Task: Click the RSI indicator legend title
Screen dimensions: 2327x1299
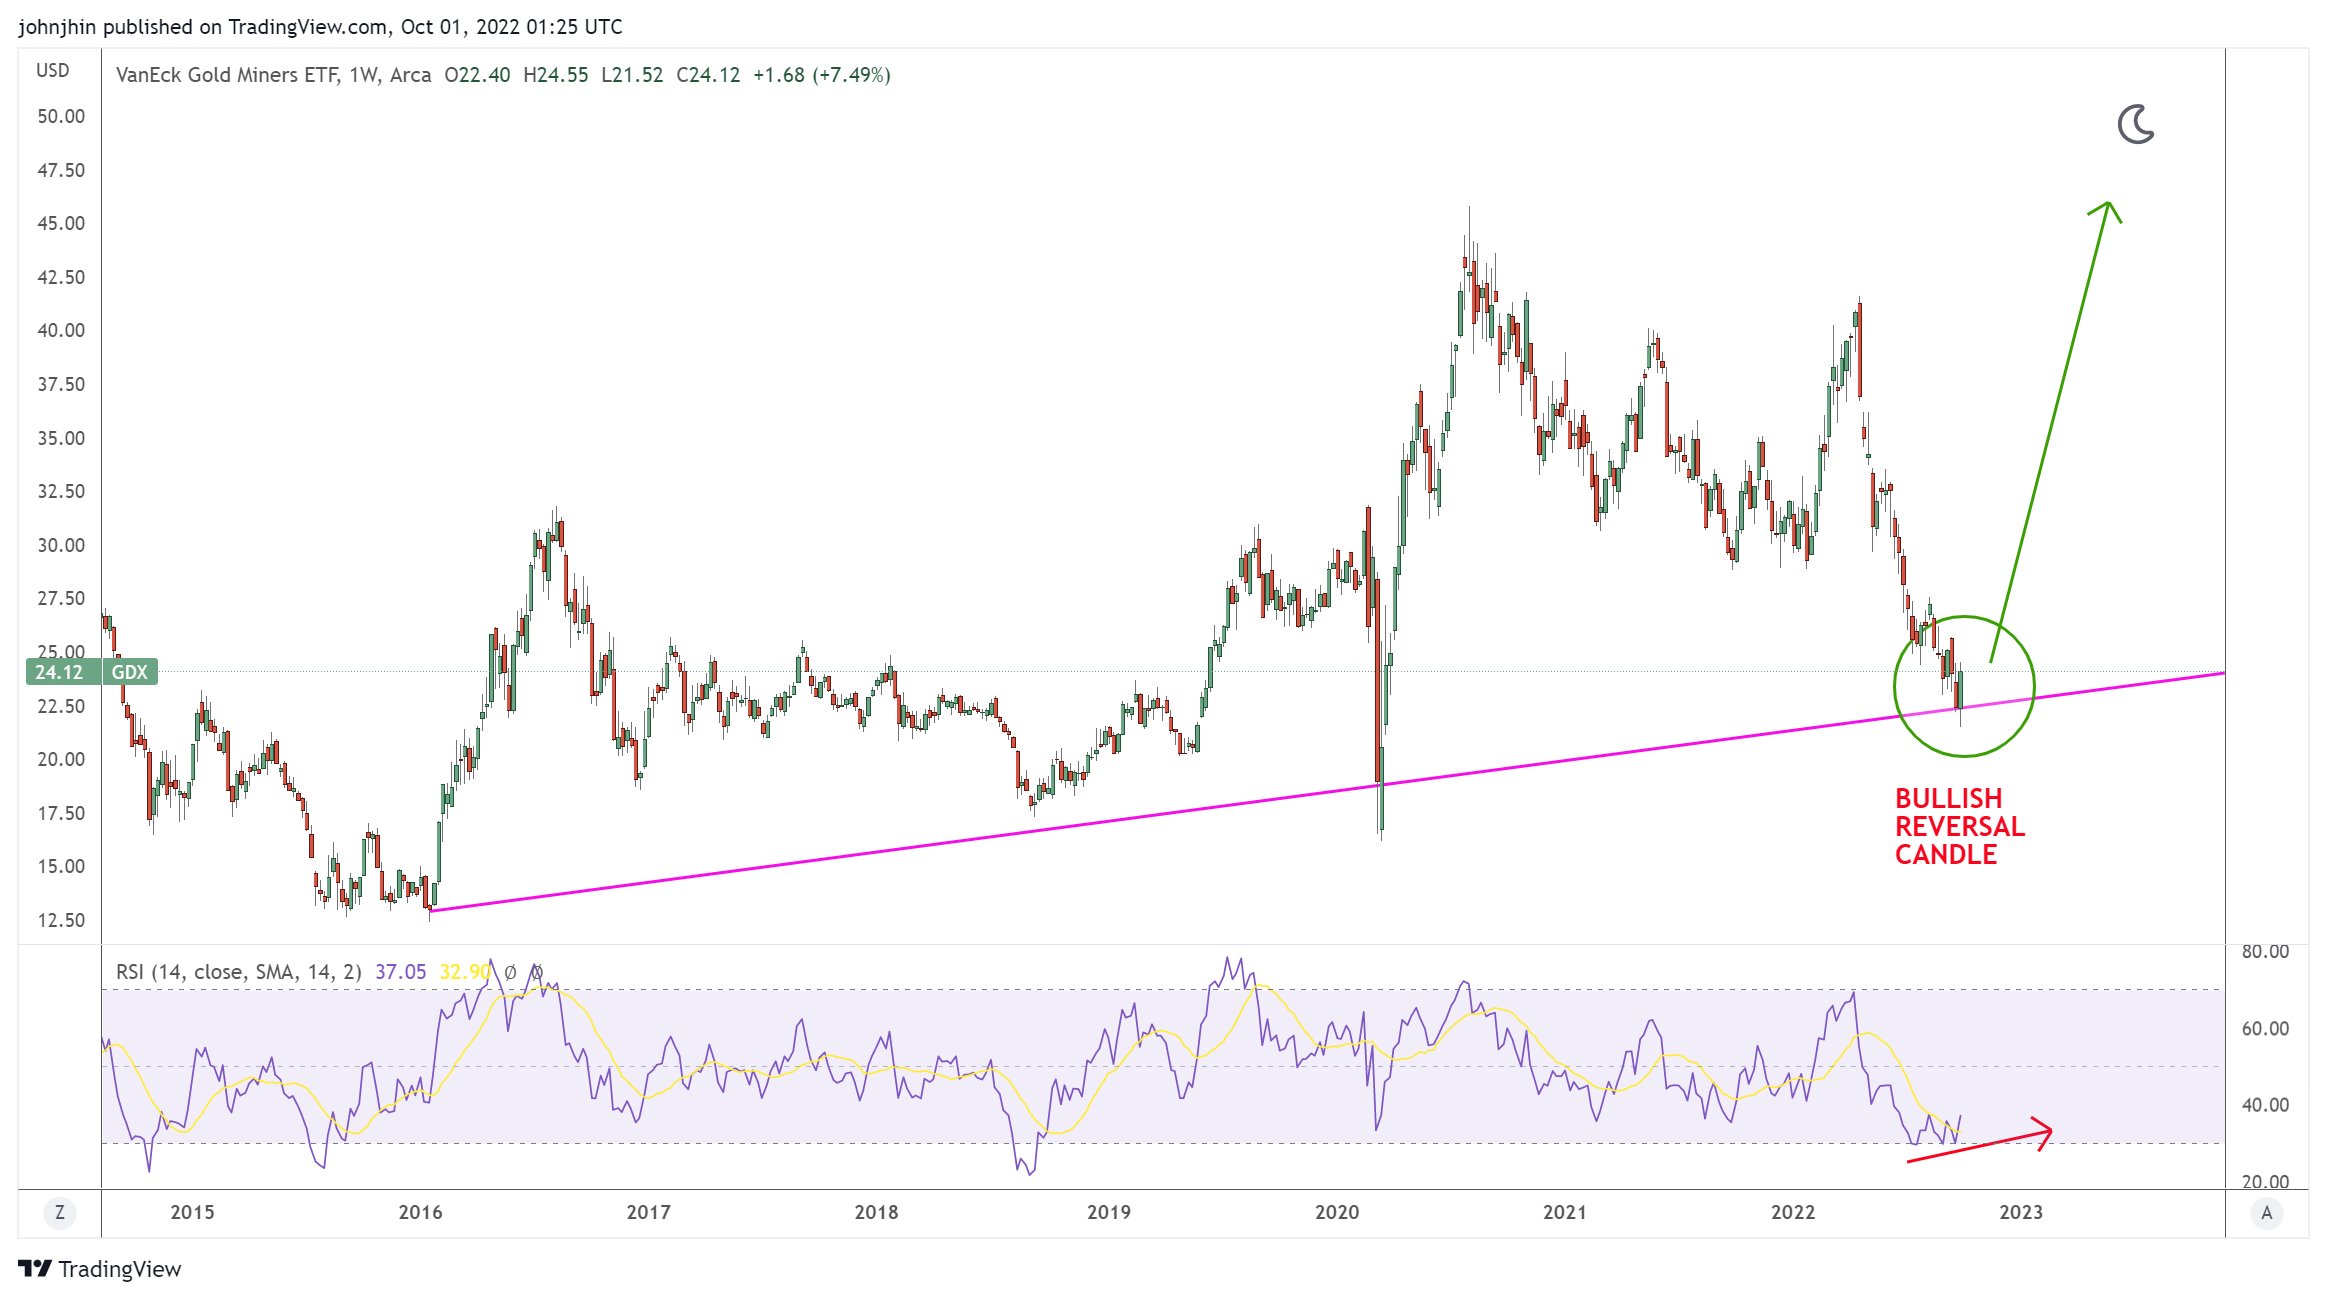Action: click(x=238, y=972)
